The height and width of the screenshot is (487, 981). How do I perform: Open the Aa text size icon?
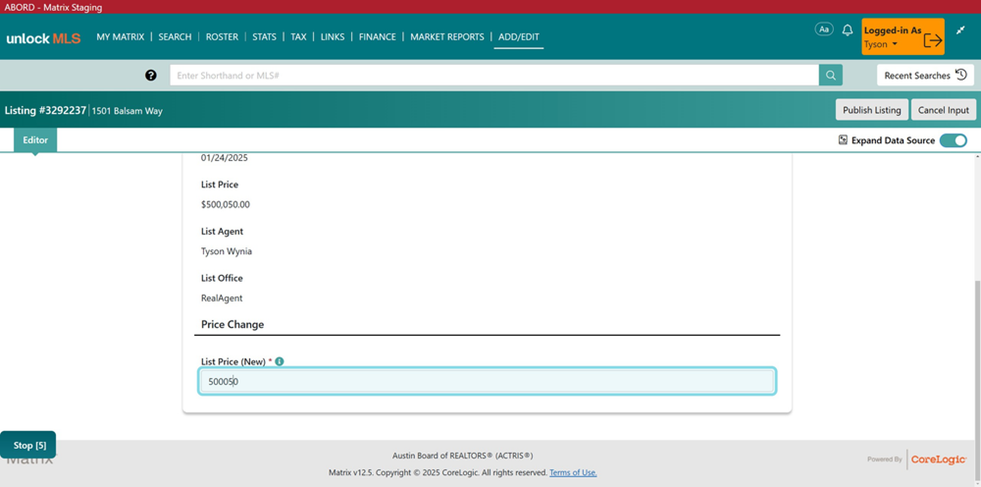pos(824,29)
